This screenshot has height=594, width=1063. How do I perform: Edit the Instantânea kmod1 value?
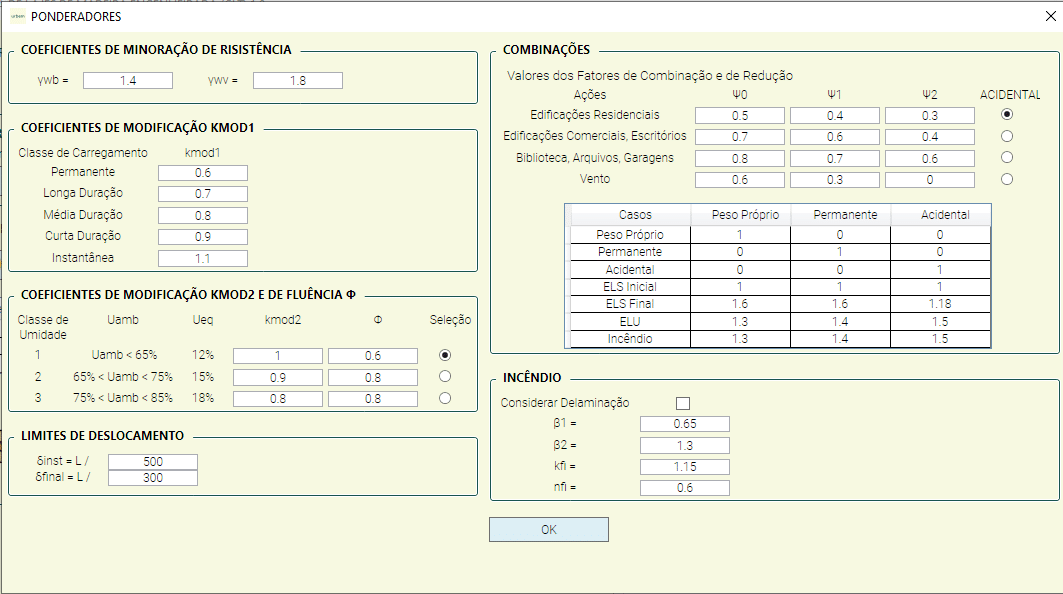point(203,258)
